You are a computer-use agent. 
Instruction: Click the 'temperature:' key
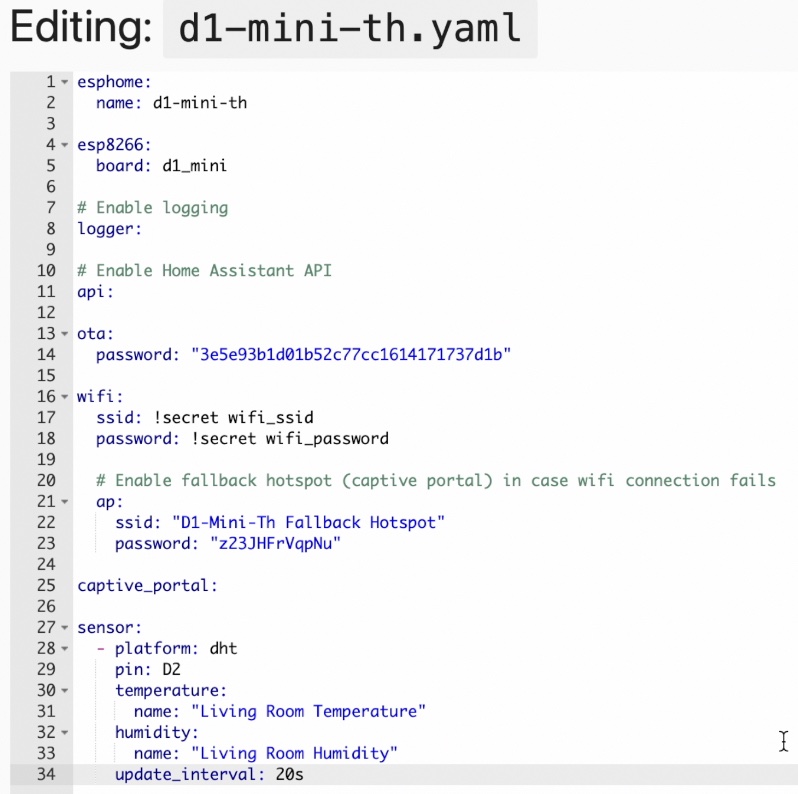coord(171,691)
